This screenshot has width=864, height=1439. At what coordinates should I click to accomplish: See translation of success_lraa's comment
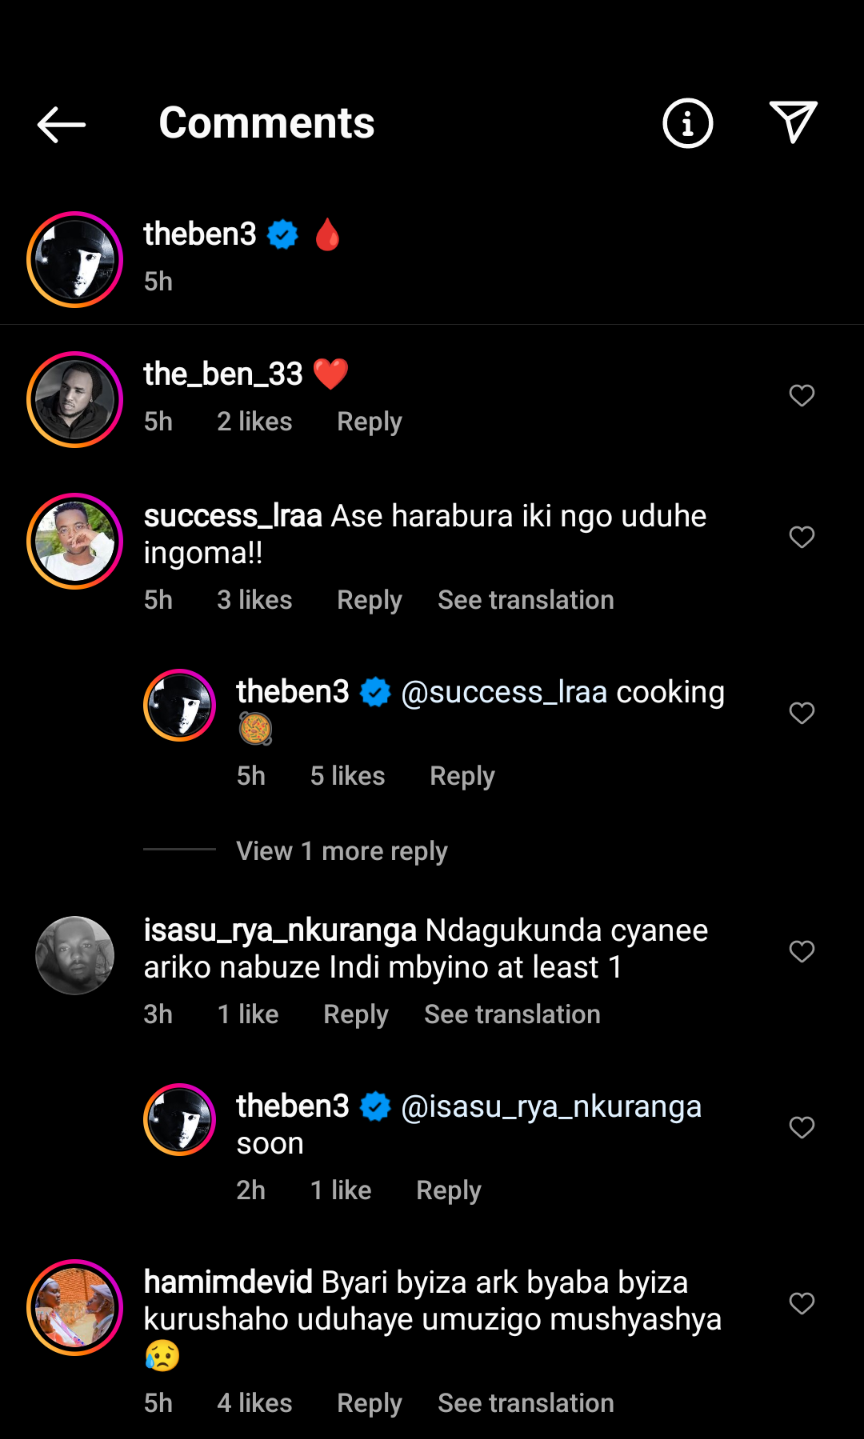click(x=525, y=600)
